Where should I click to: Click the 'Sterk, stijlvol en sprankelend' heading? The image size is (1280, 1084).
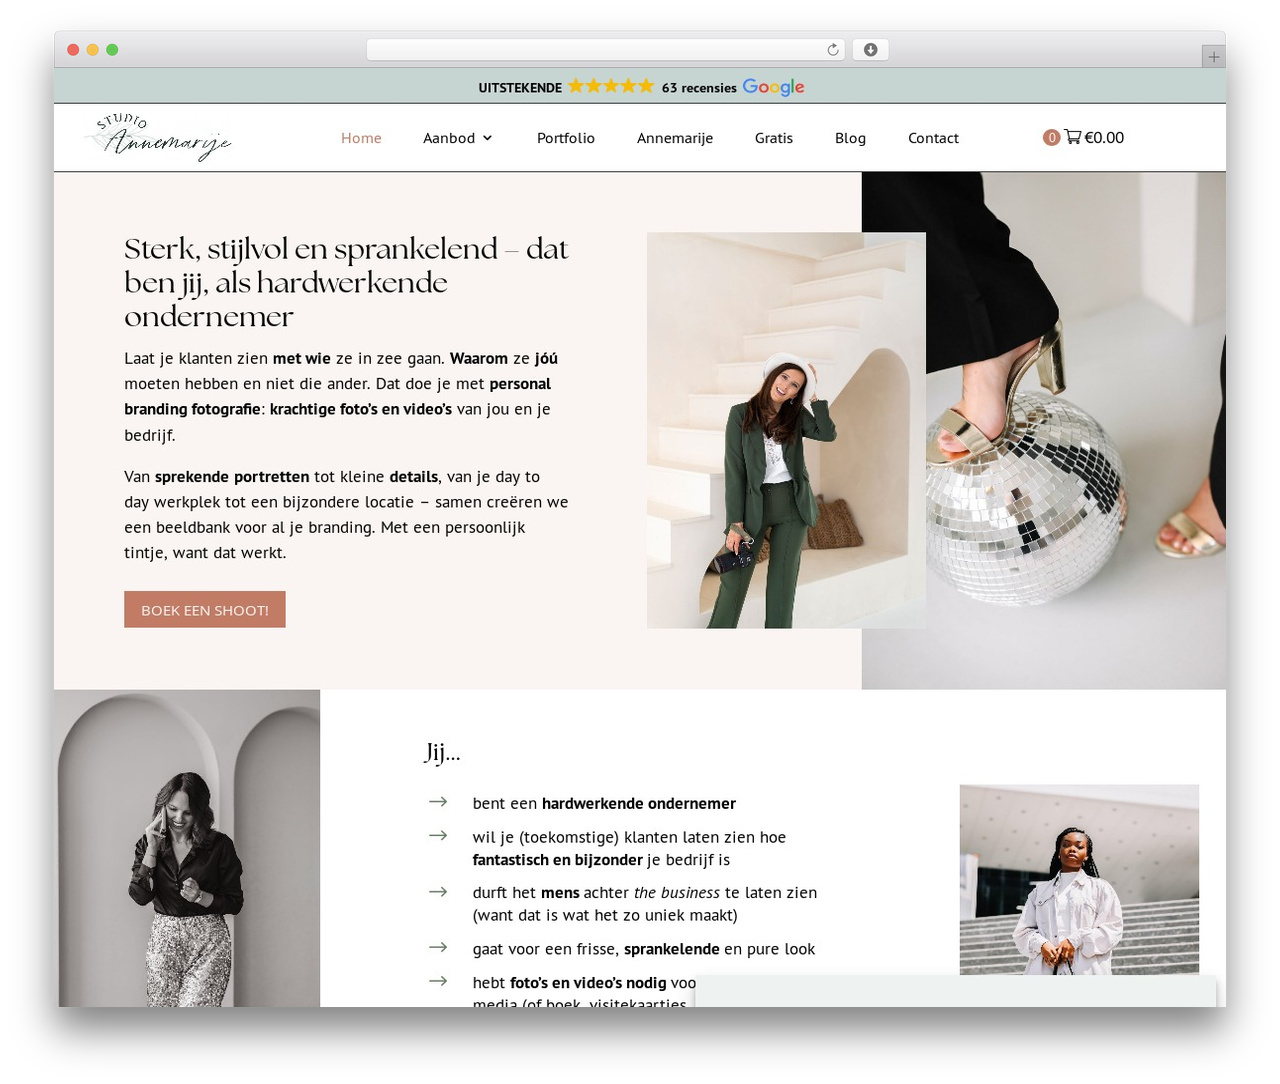[x=346, y=282]
